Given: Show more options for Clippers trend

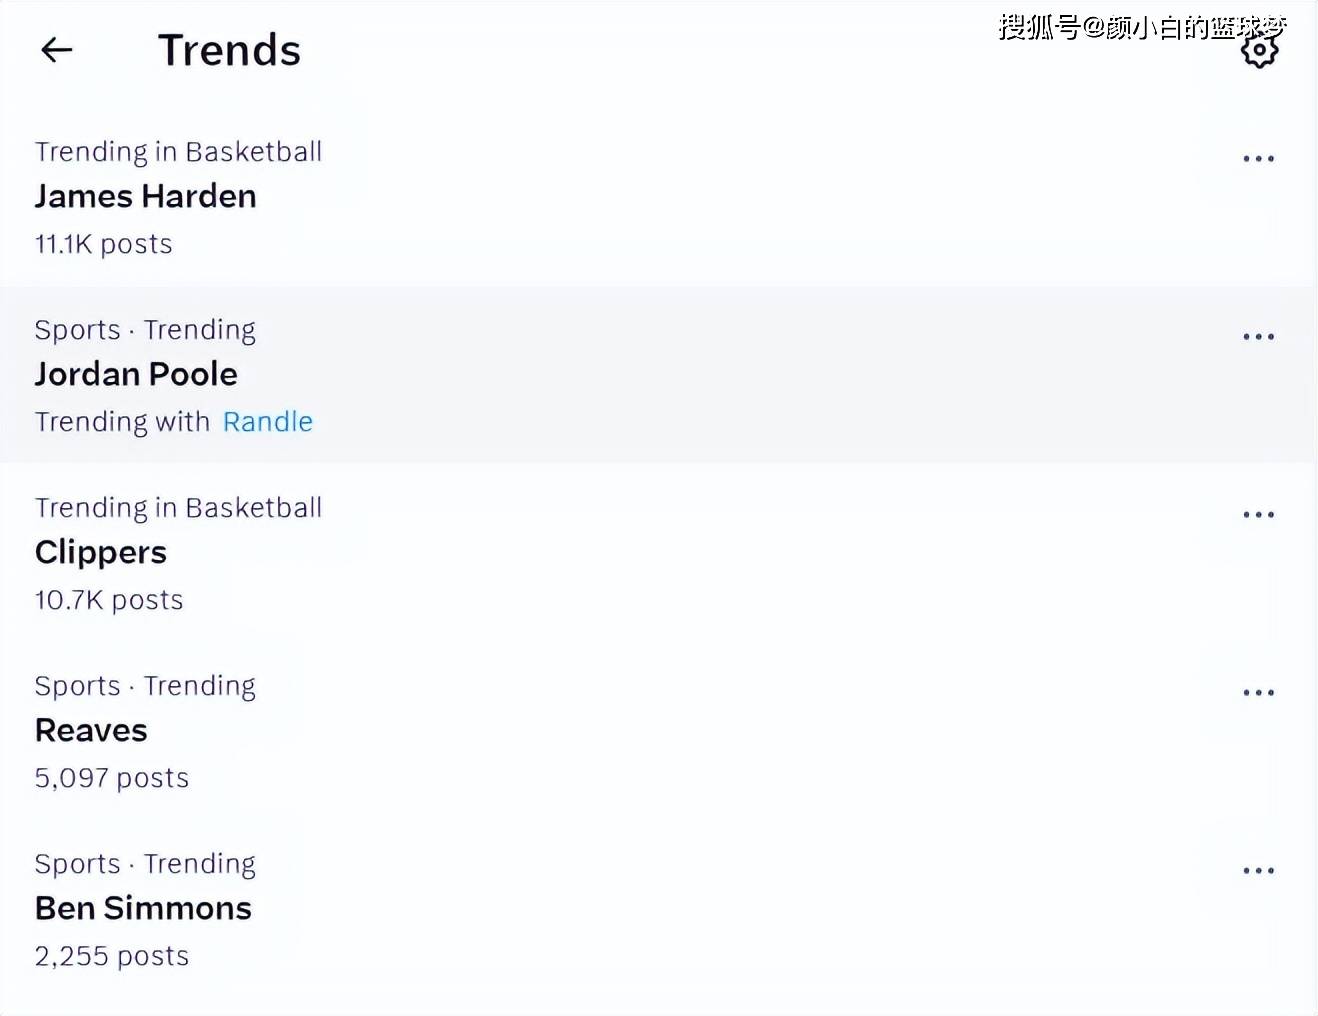Looking at the screenshot, I should tap(1258, 515).
